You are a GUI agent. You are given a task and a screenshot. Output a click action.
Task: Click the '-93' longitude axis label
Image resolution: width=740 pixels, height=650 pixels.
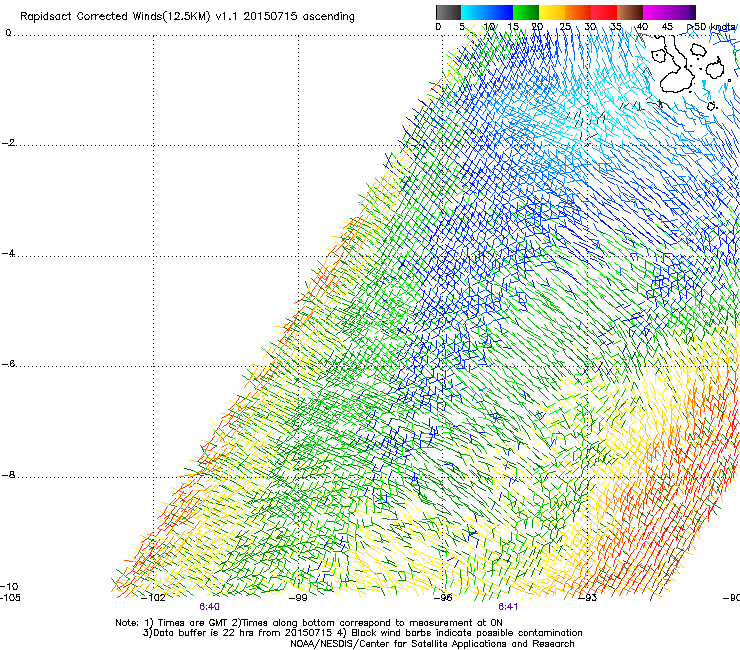588,598
